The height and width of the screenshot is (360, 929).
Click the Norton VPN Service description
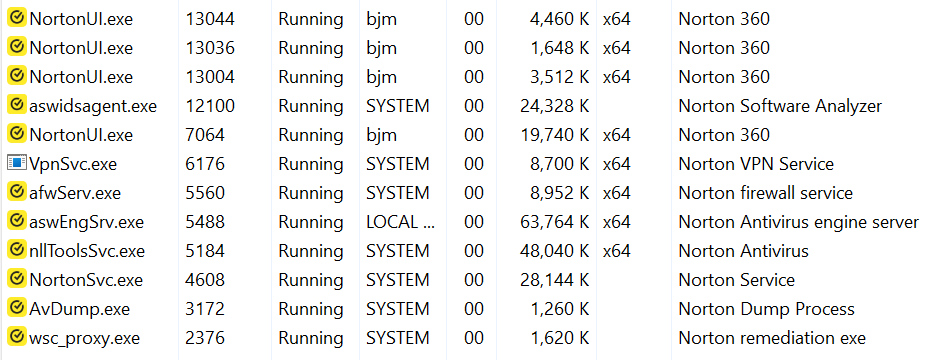point(756,164)
